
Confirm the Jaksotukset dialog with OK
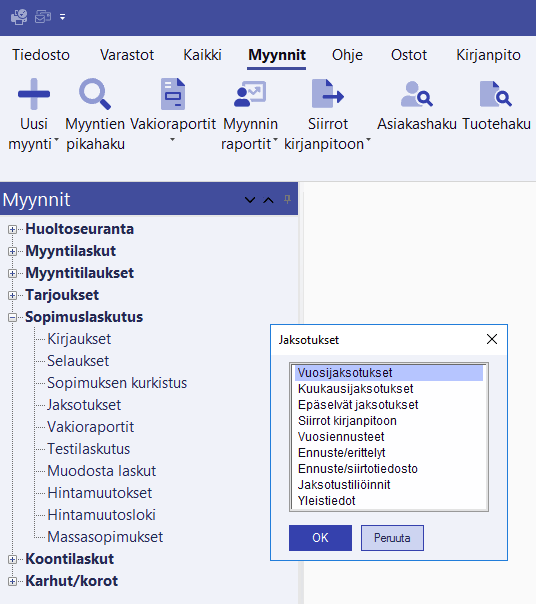click(x=320, y=538)
